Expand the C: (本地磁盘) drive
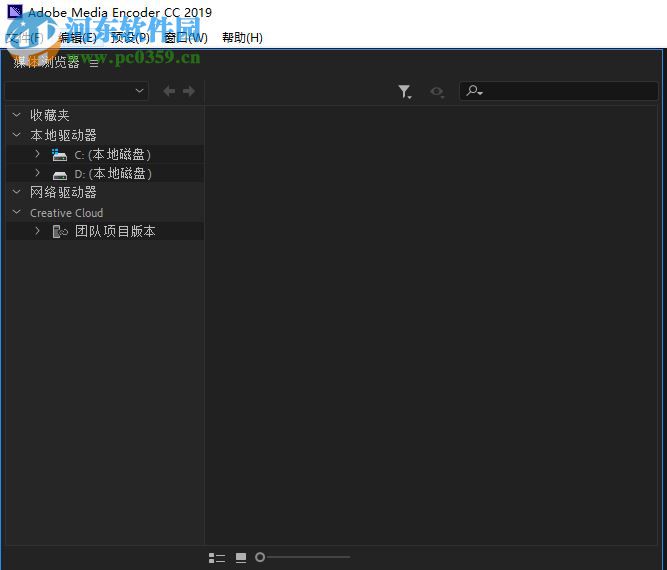Viewport: 667px width, 570px height. [x=37, y=154]
